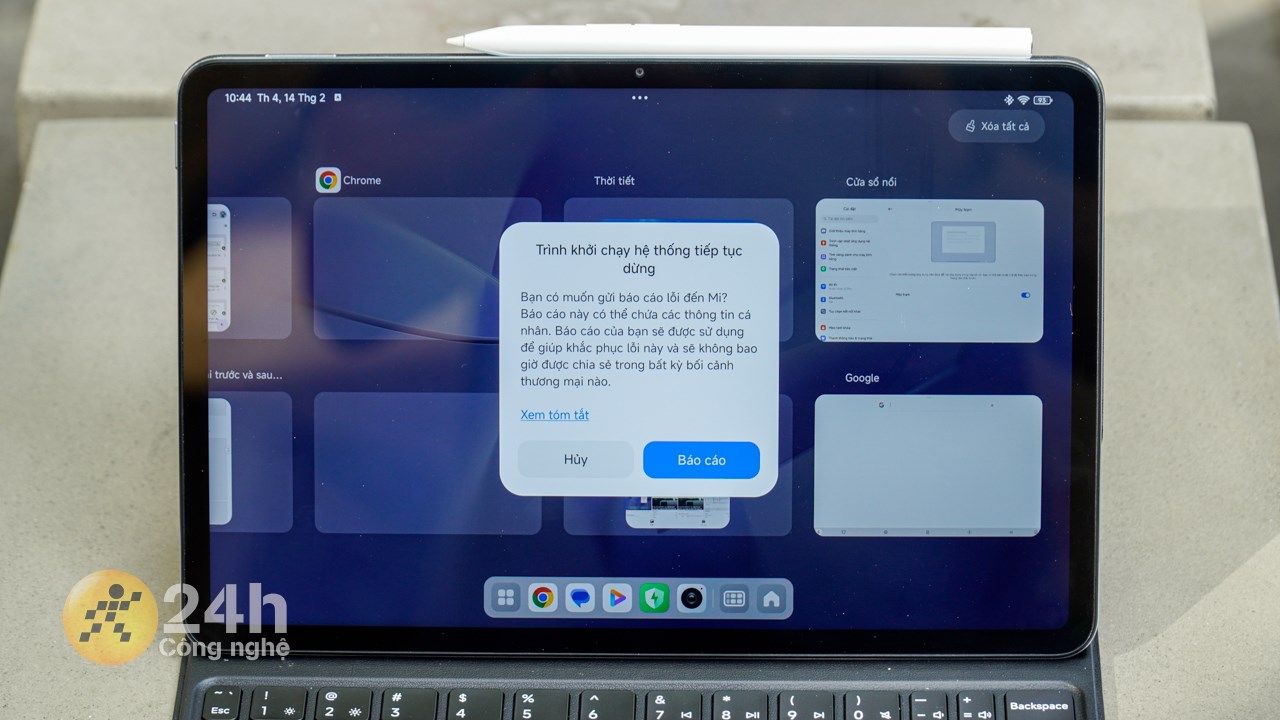This screenshot has width=1280, height=720.
Task: Open the Xem tóm tắt link
Action: pyautogui.click(x=554, y=415)
